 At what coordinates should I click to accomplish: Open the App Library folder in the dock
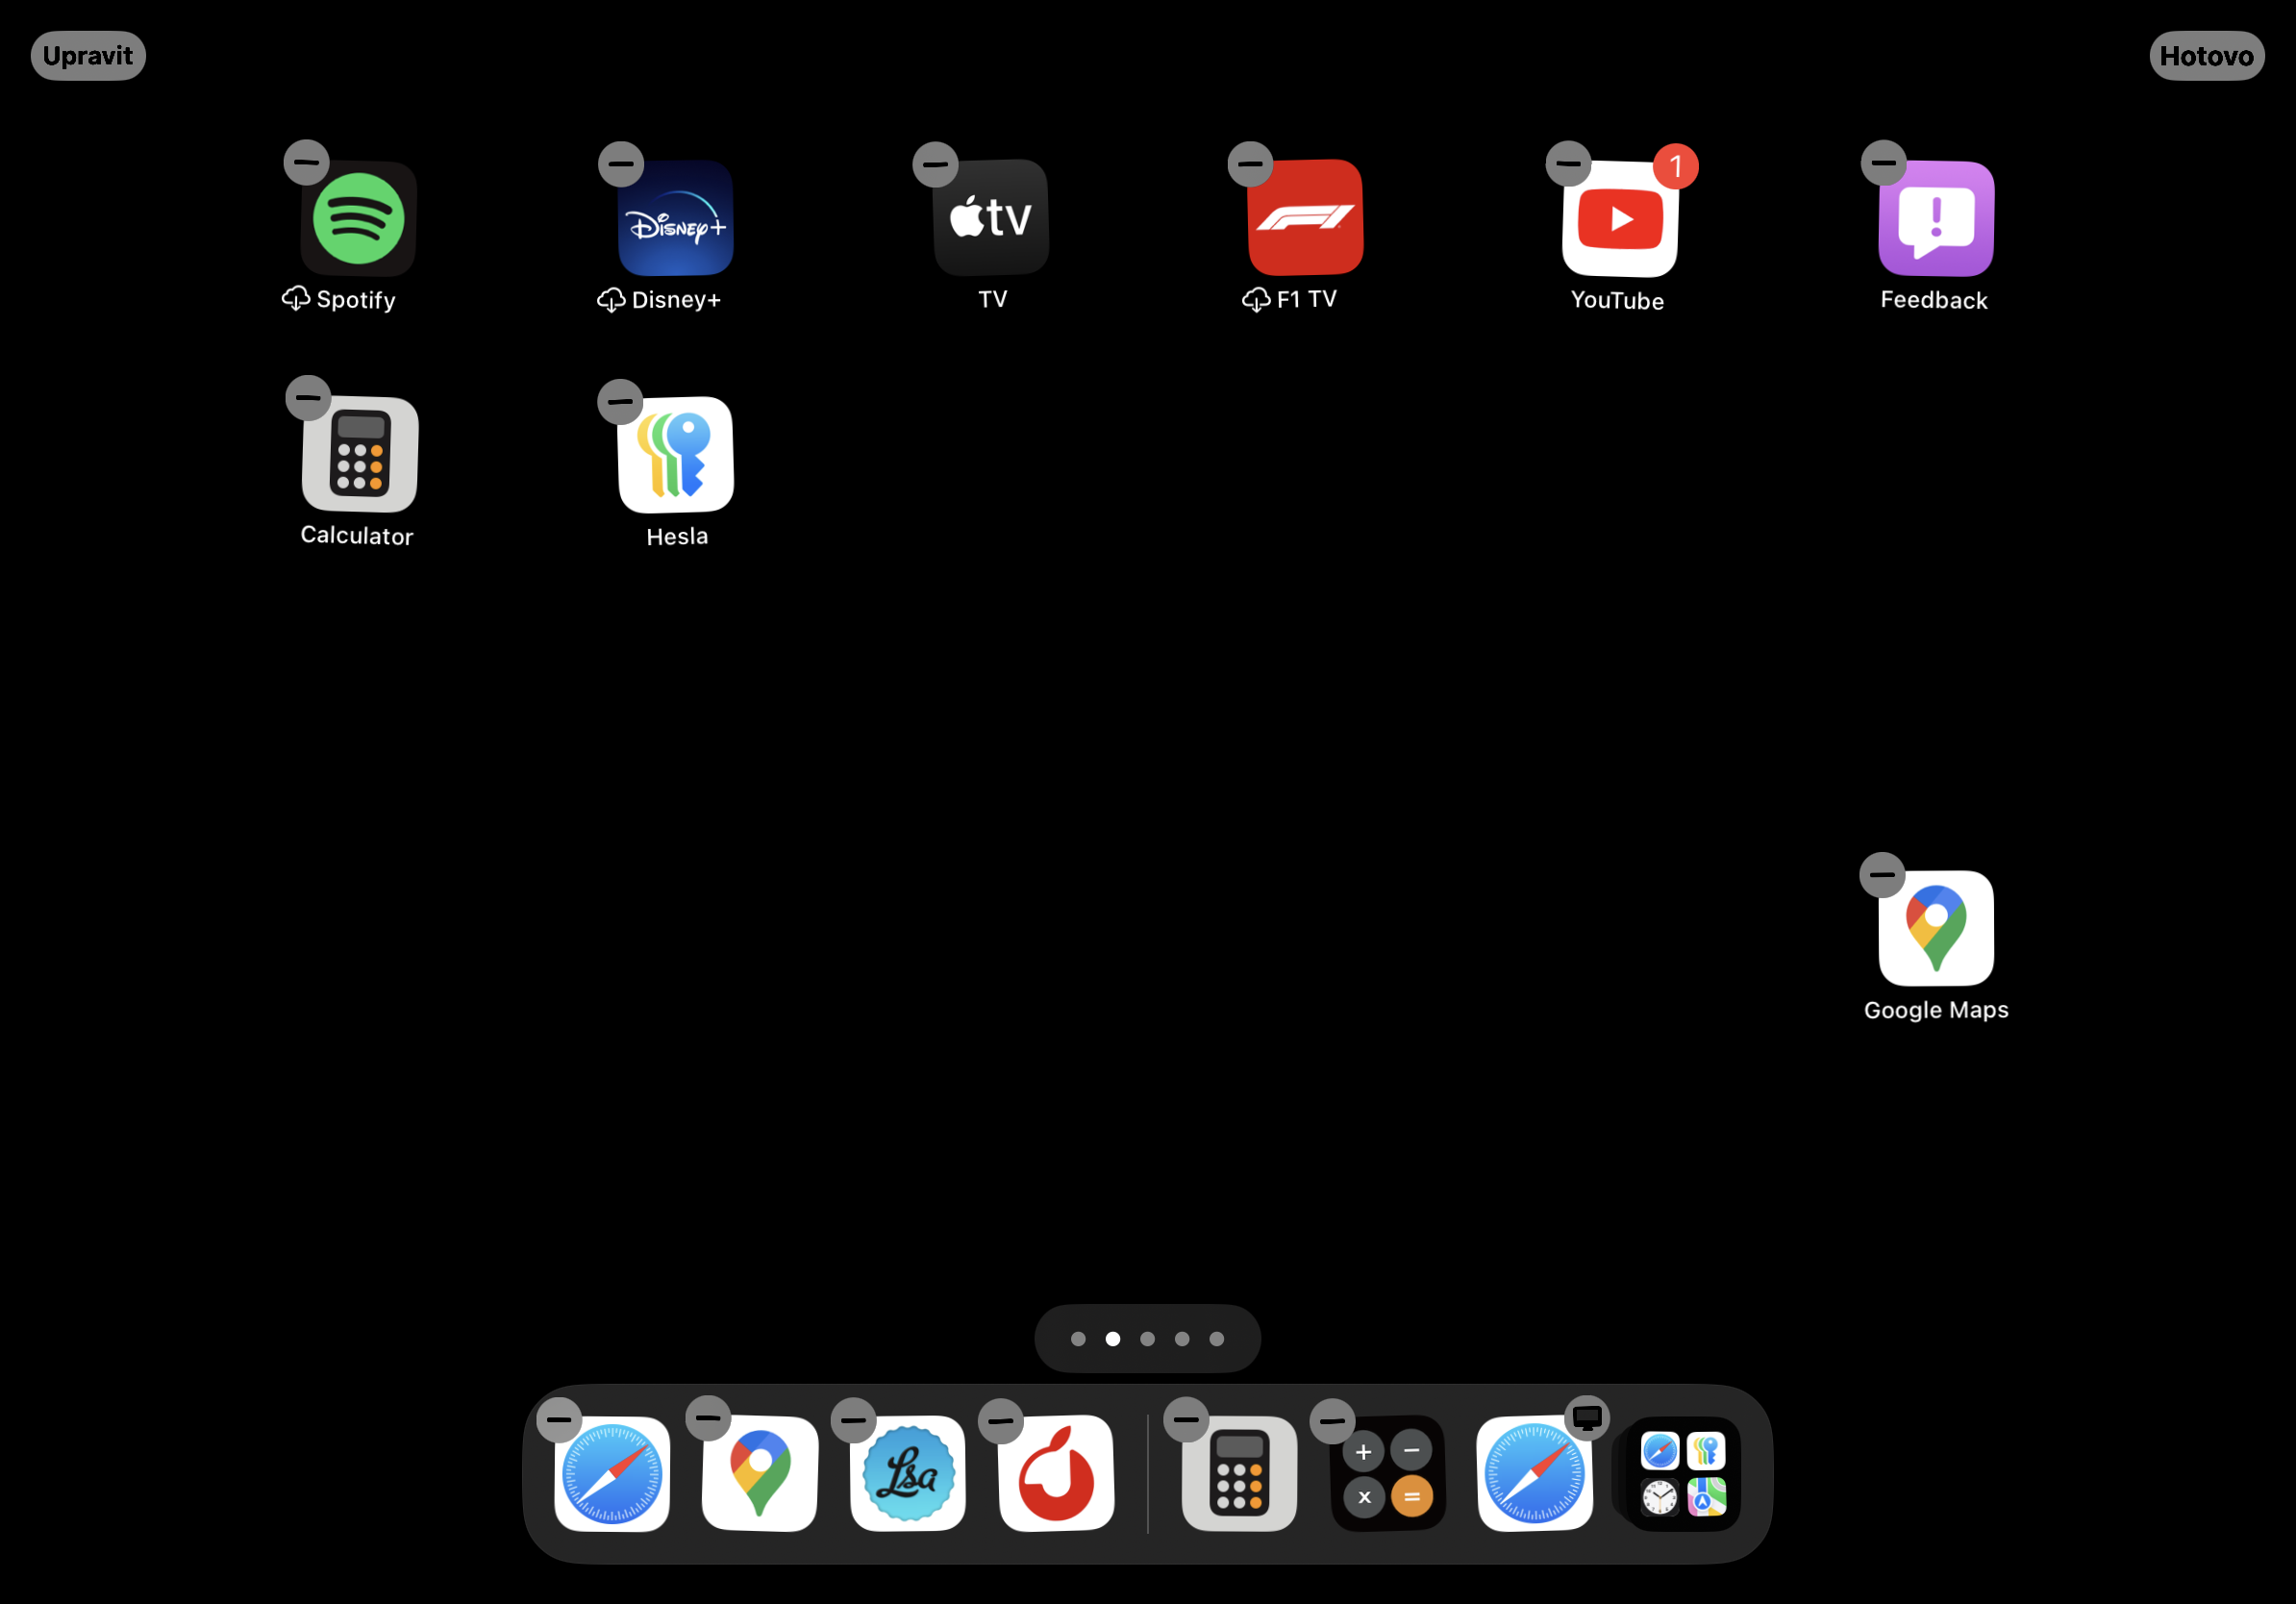pos(1680,1475)
